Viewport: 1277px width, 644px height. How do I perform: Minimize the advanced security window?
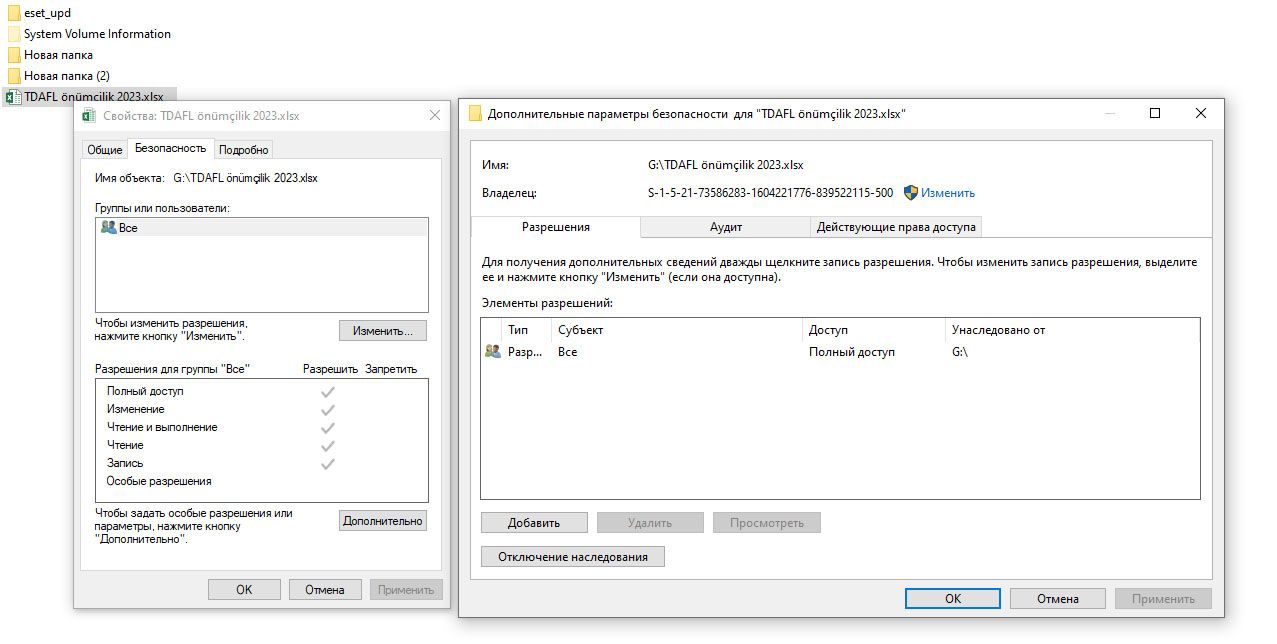1109,114
